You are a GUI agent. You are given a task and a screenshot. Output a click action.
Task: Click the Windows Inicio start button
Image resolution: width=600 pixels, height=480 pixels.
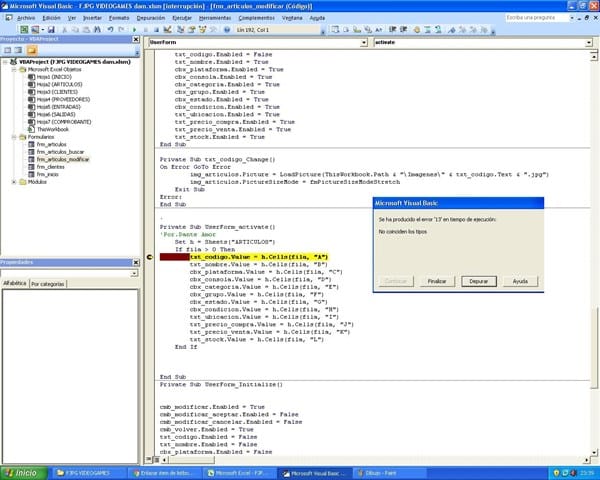tap(22, 471)
